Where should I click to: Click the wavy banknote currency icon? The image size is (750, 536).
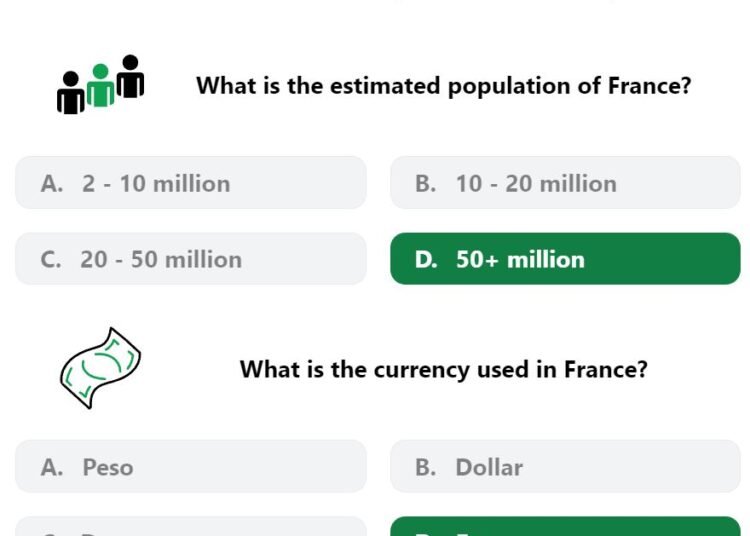pos(100,368)
